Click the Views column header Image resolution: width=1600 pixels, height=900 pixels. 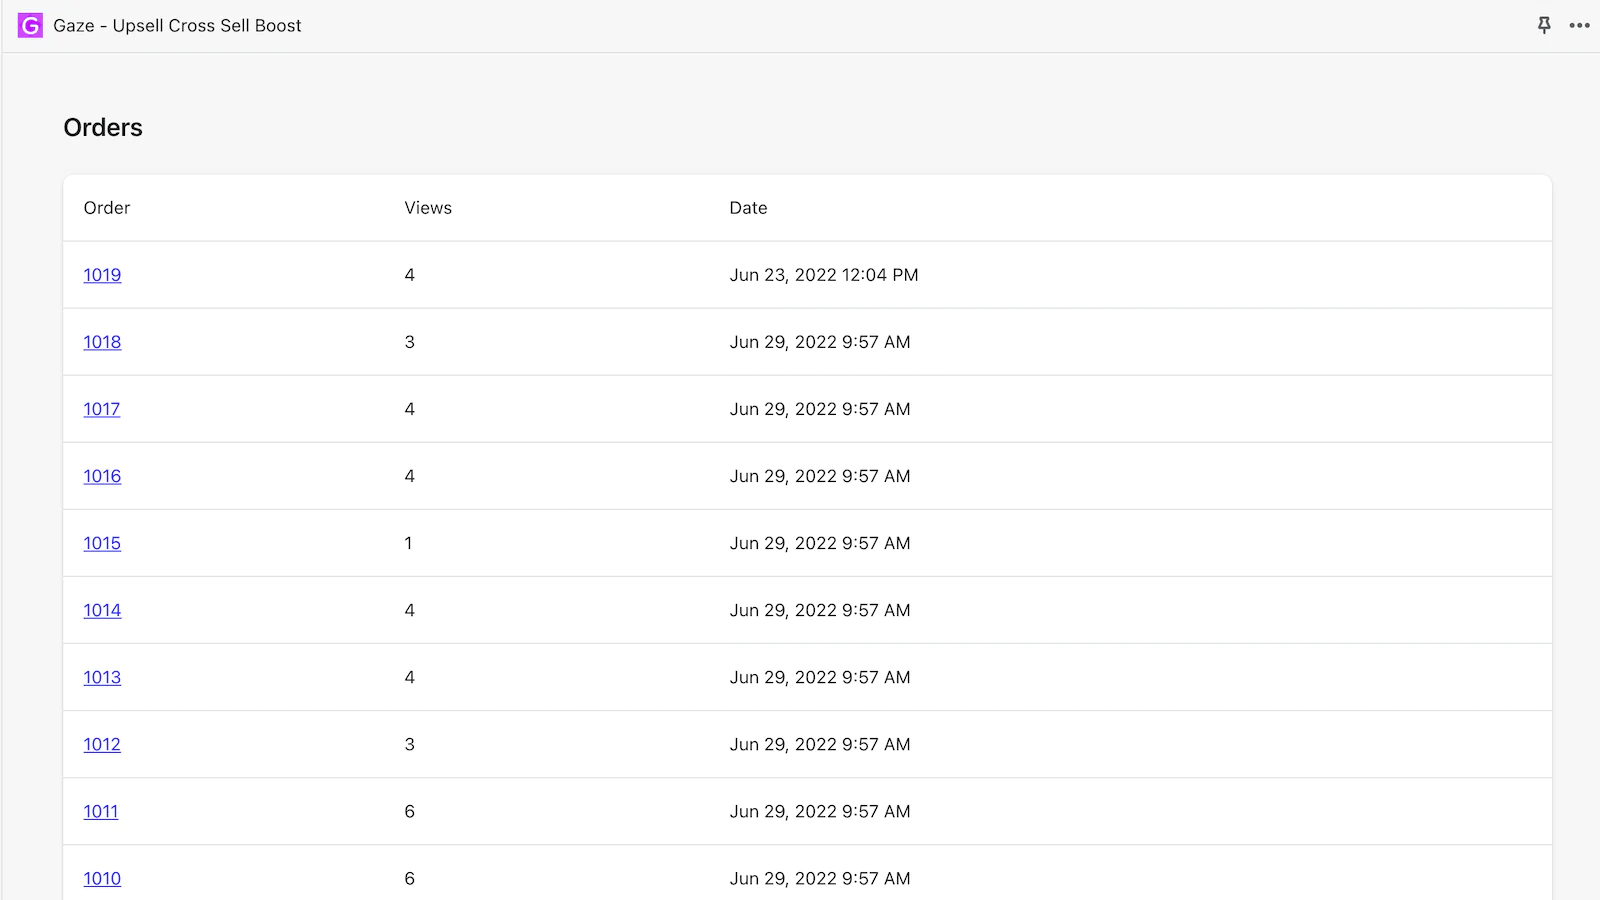click(428, 208)
